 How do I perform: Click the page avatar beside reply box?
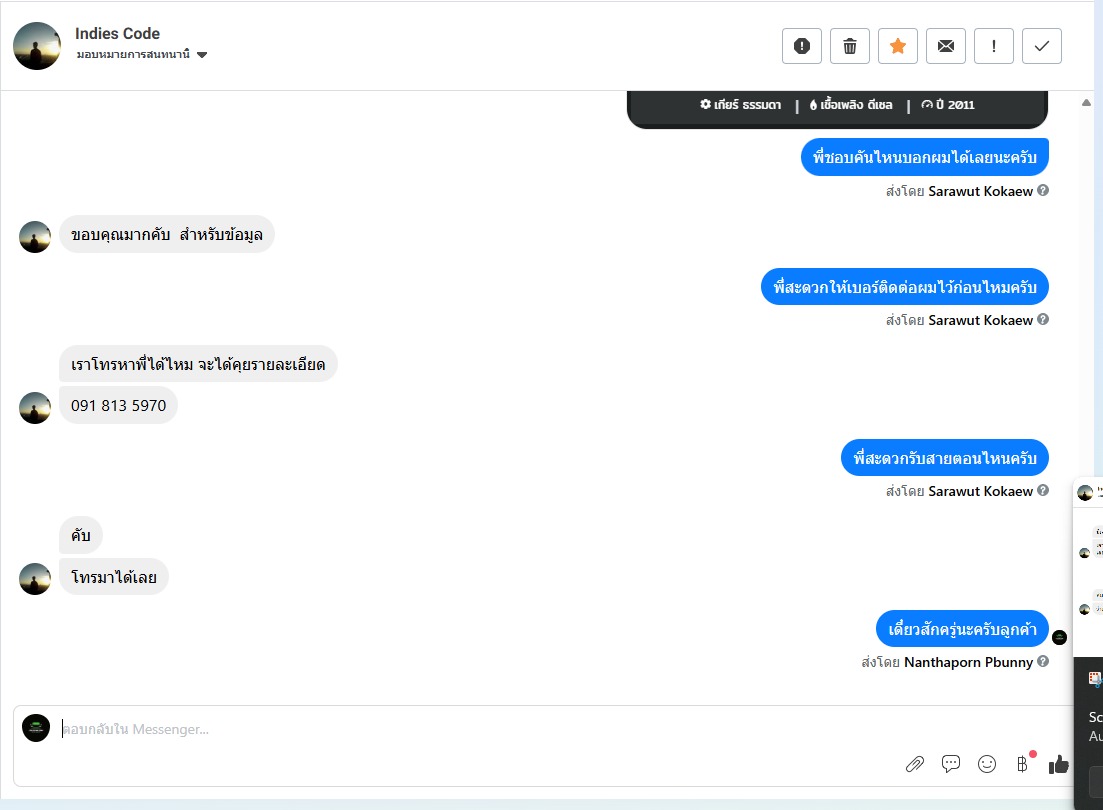coord(36,728)
